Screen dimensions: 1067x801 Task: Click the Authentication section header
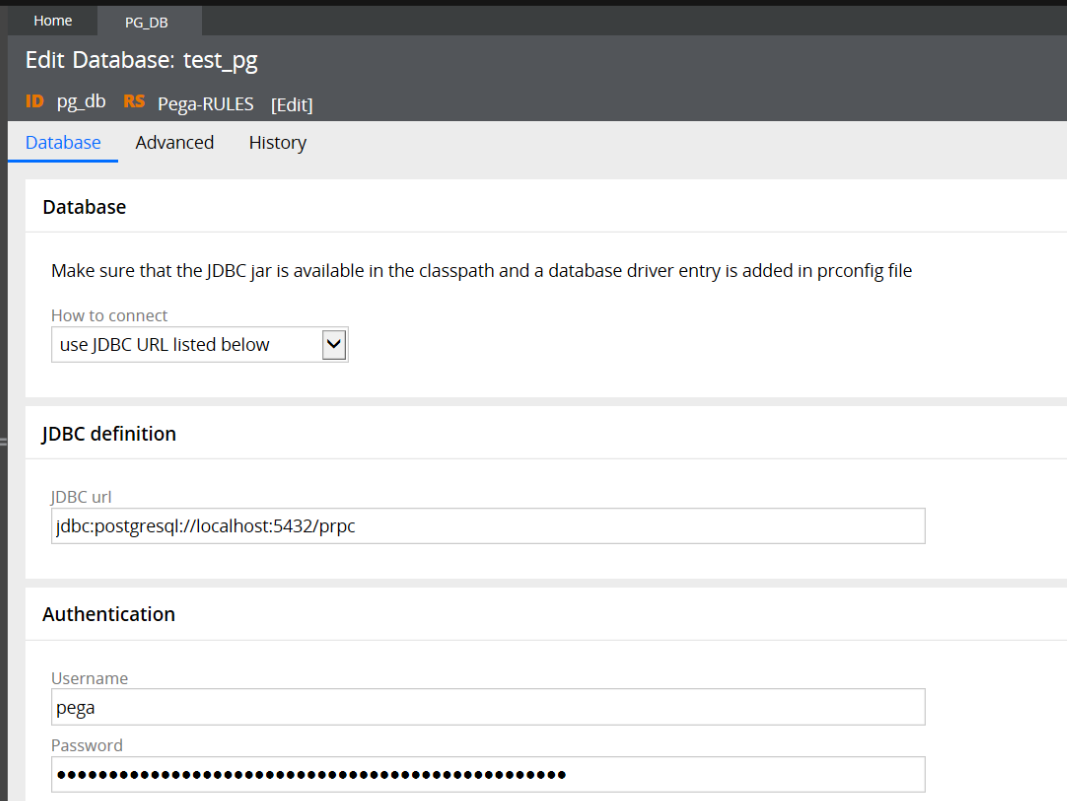pyautogui.click(x=108, y=615)
